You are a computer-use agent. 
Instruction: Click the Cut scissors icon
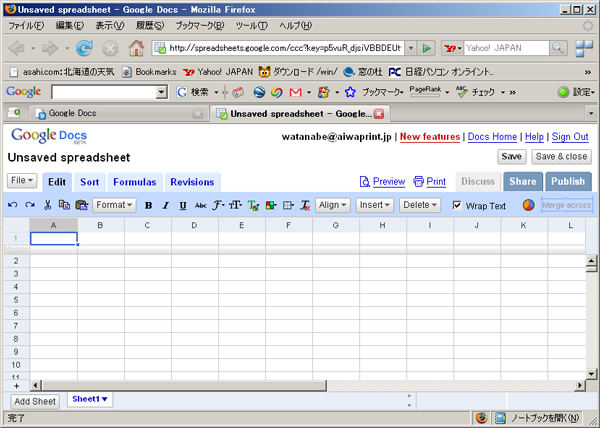(47, 205)
